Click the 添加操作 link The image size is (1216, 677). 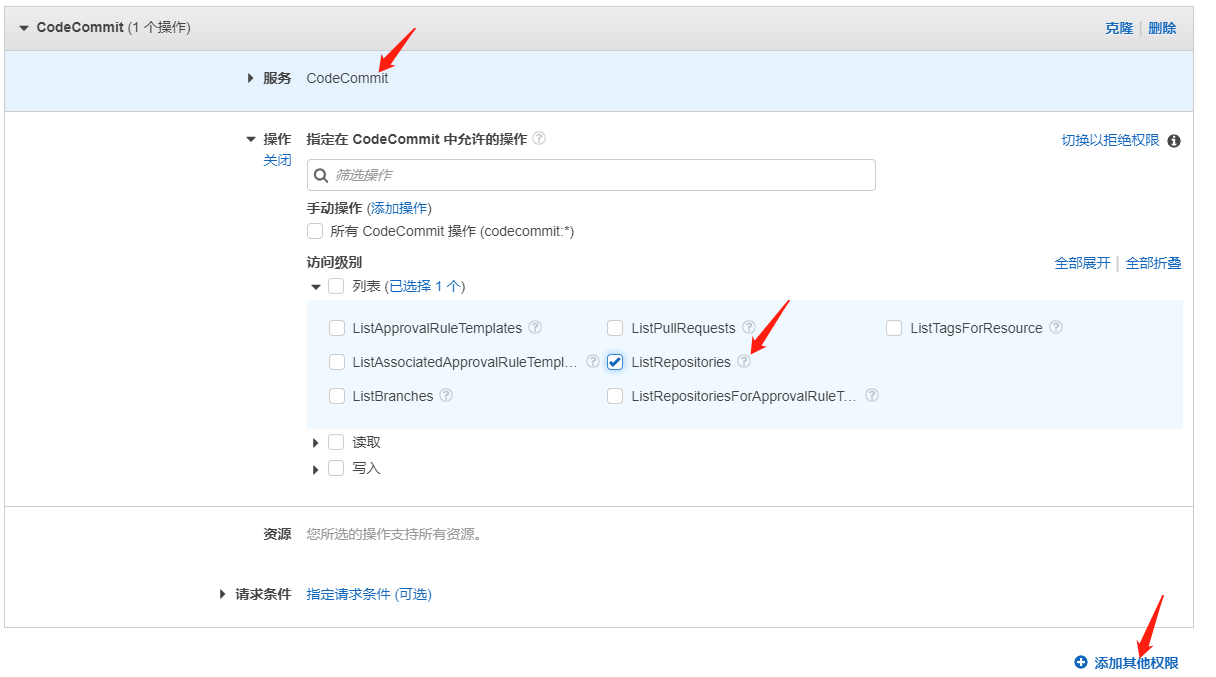(x=399, y=208)
